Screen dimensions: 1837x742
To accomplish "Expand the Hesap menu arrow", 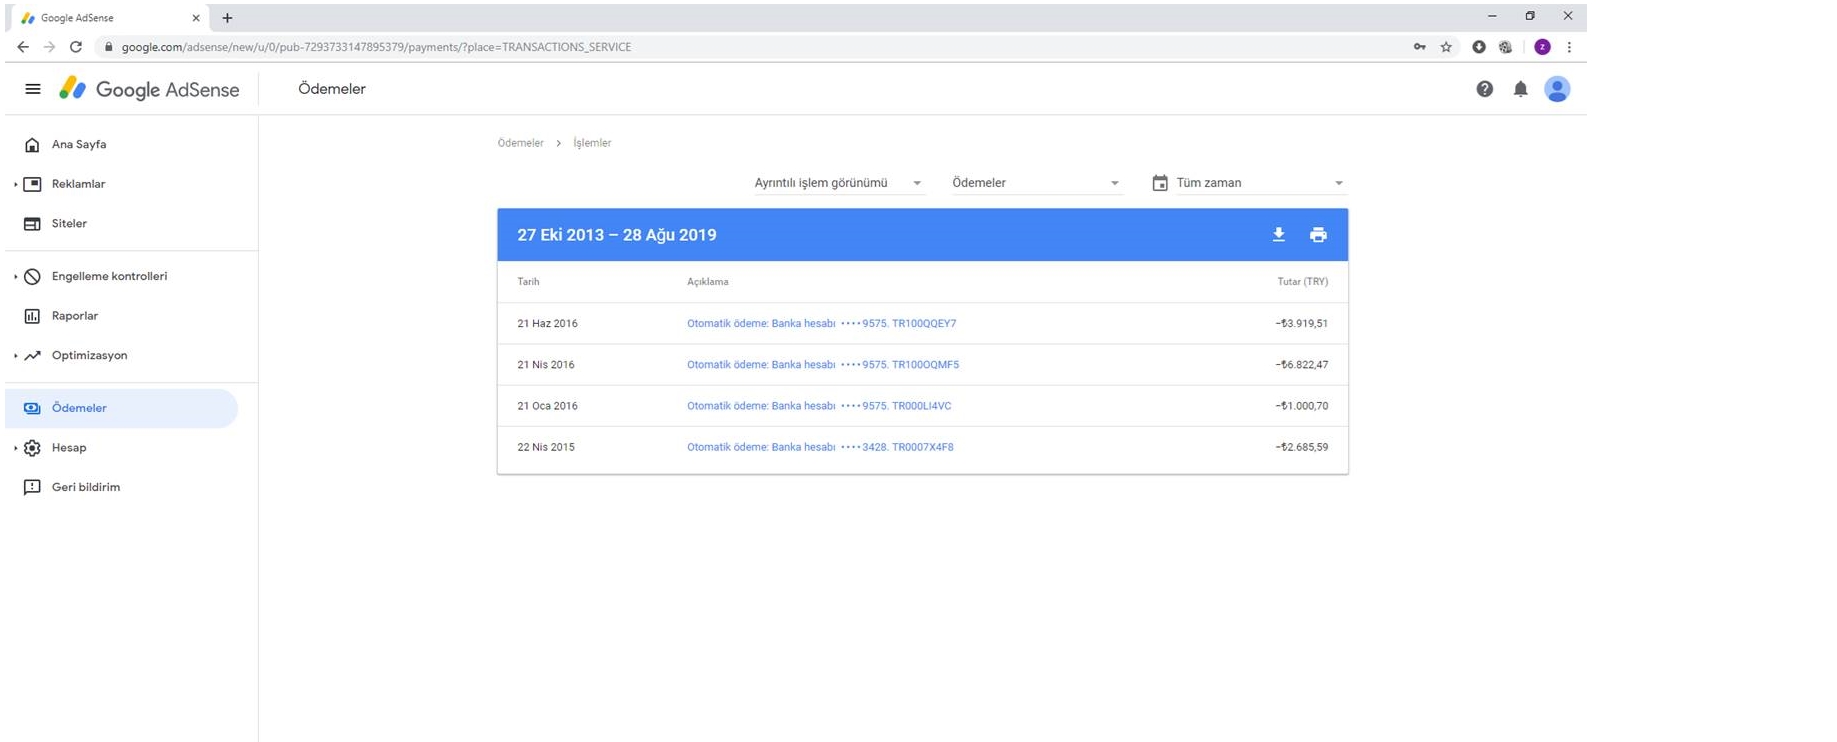I will tap(15, 448).
